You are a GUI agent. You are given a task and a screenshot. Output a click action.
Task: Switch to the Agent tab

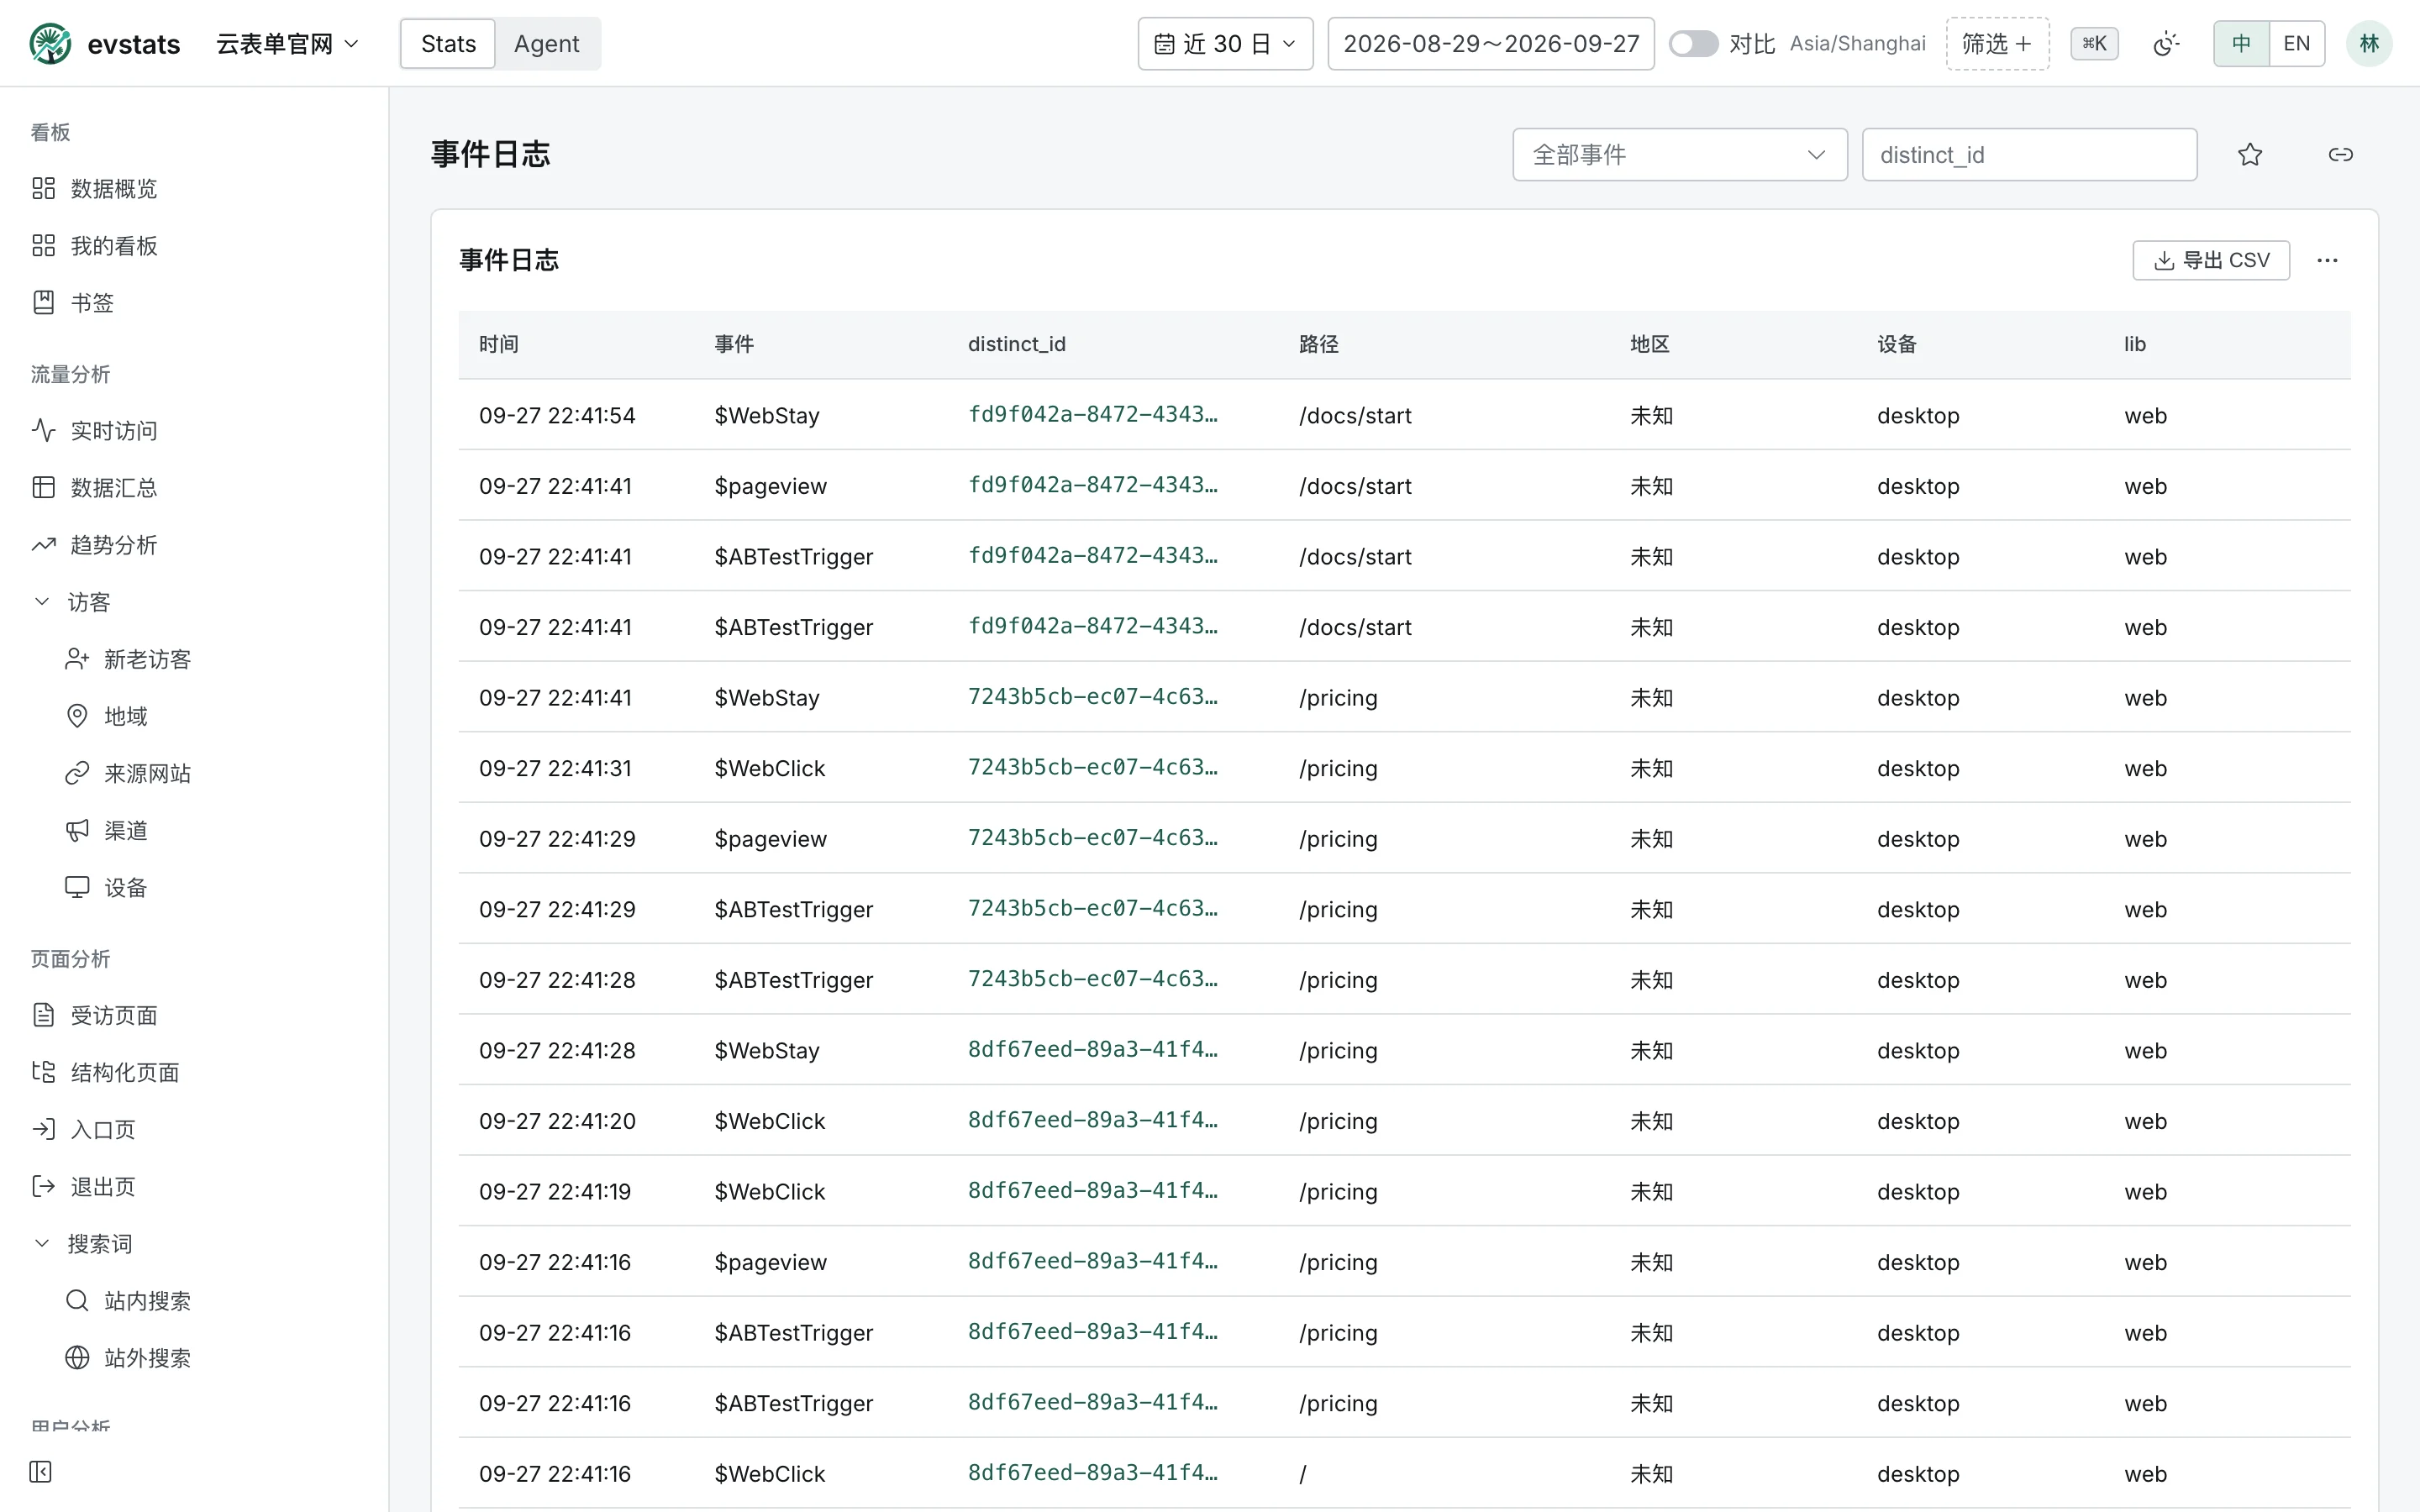pyautogui.click(x=546, y=43)
